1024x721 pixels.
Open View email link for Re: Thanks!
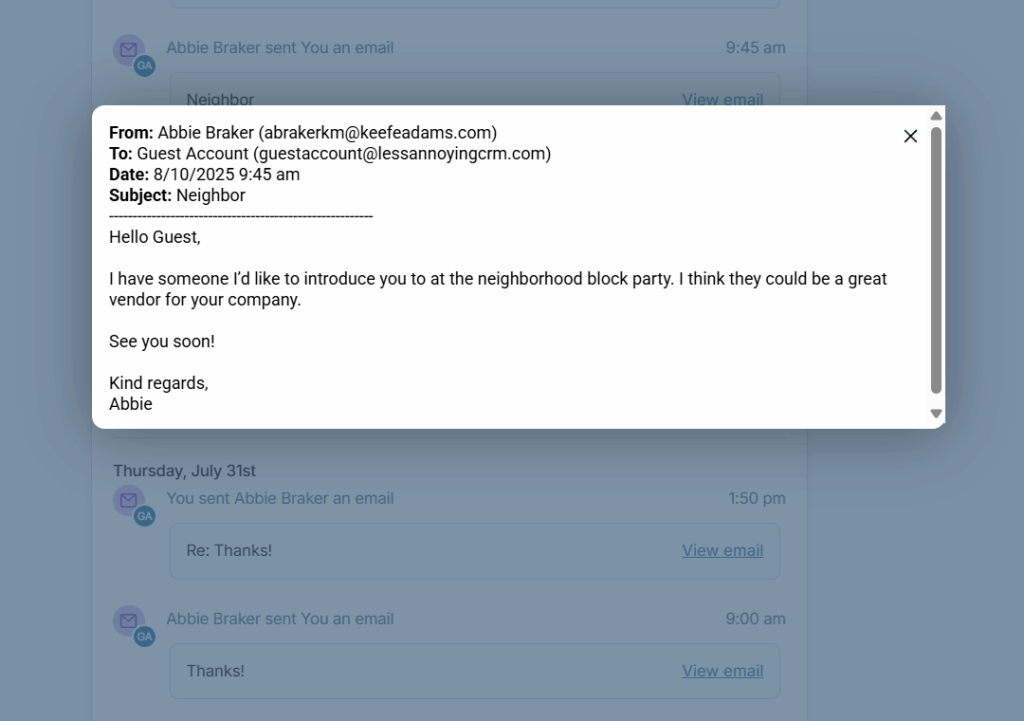click(722, 550)
